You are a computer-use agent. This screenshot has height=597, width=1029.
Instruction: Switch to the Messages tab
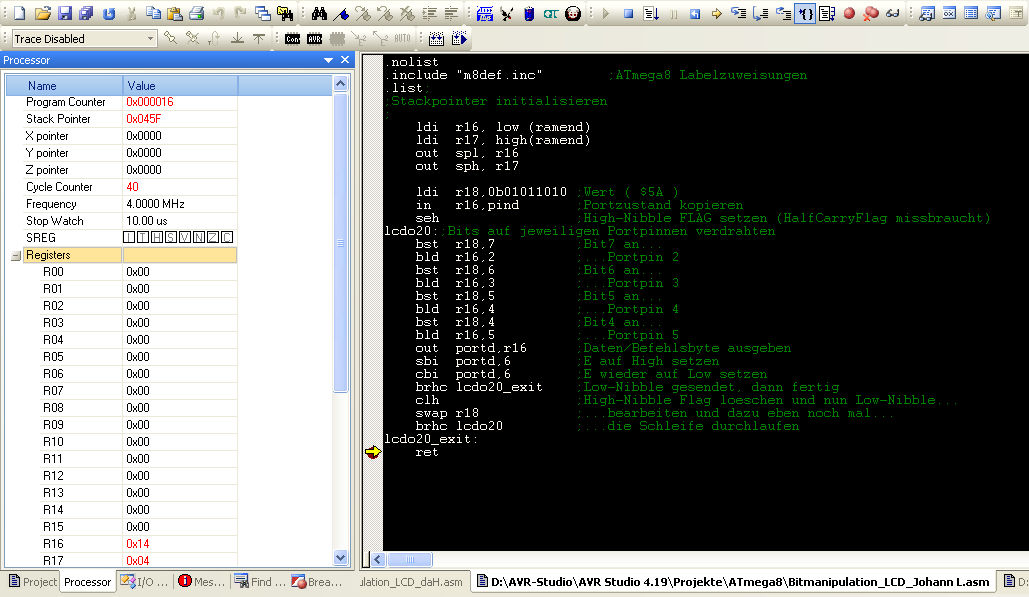pos(201,582)
